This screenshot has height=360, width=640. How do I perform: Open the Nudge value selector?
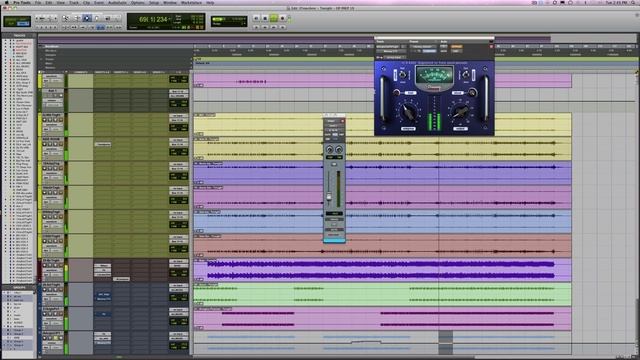click(x=229, y=24)
